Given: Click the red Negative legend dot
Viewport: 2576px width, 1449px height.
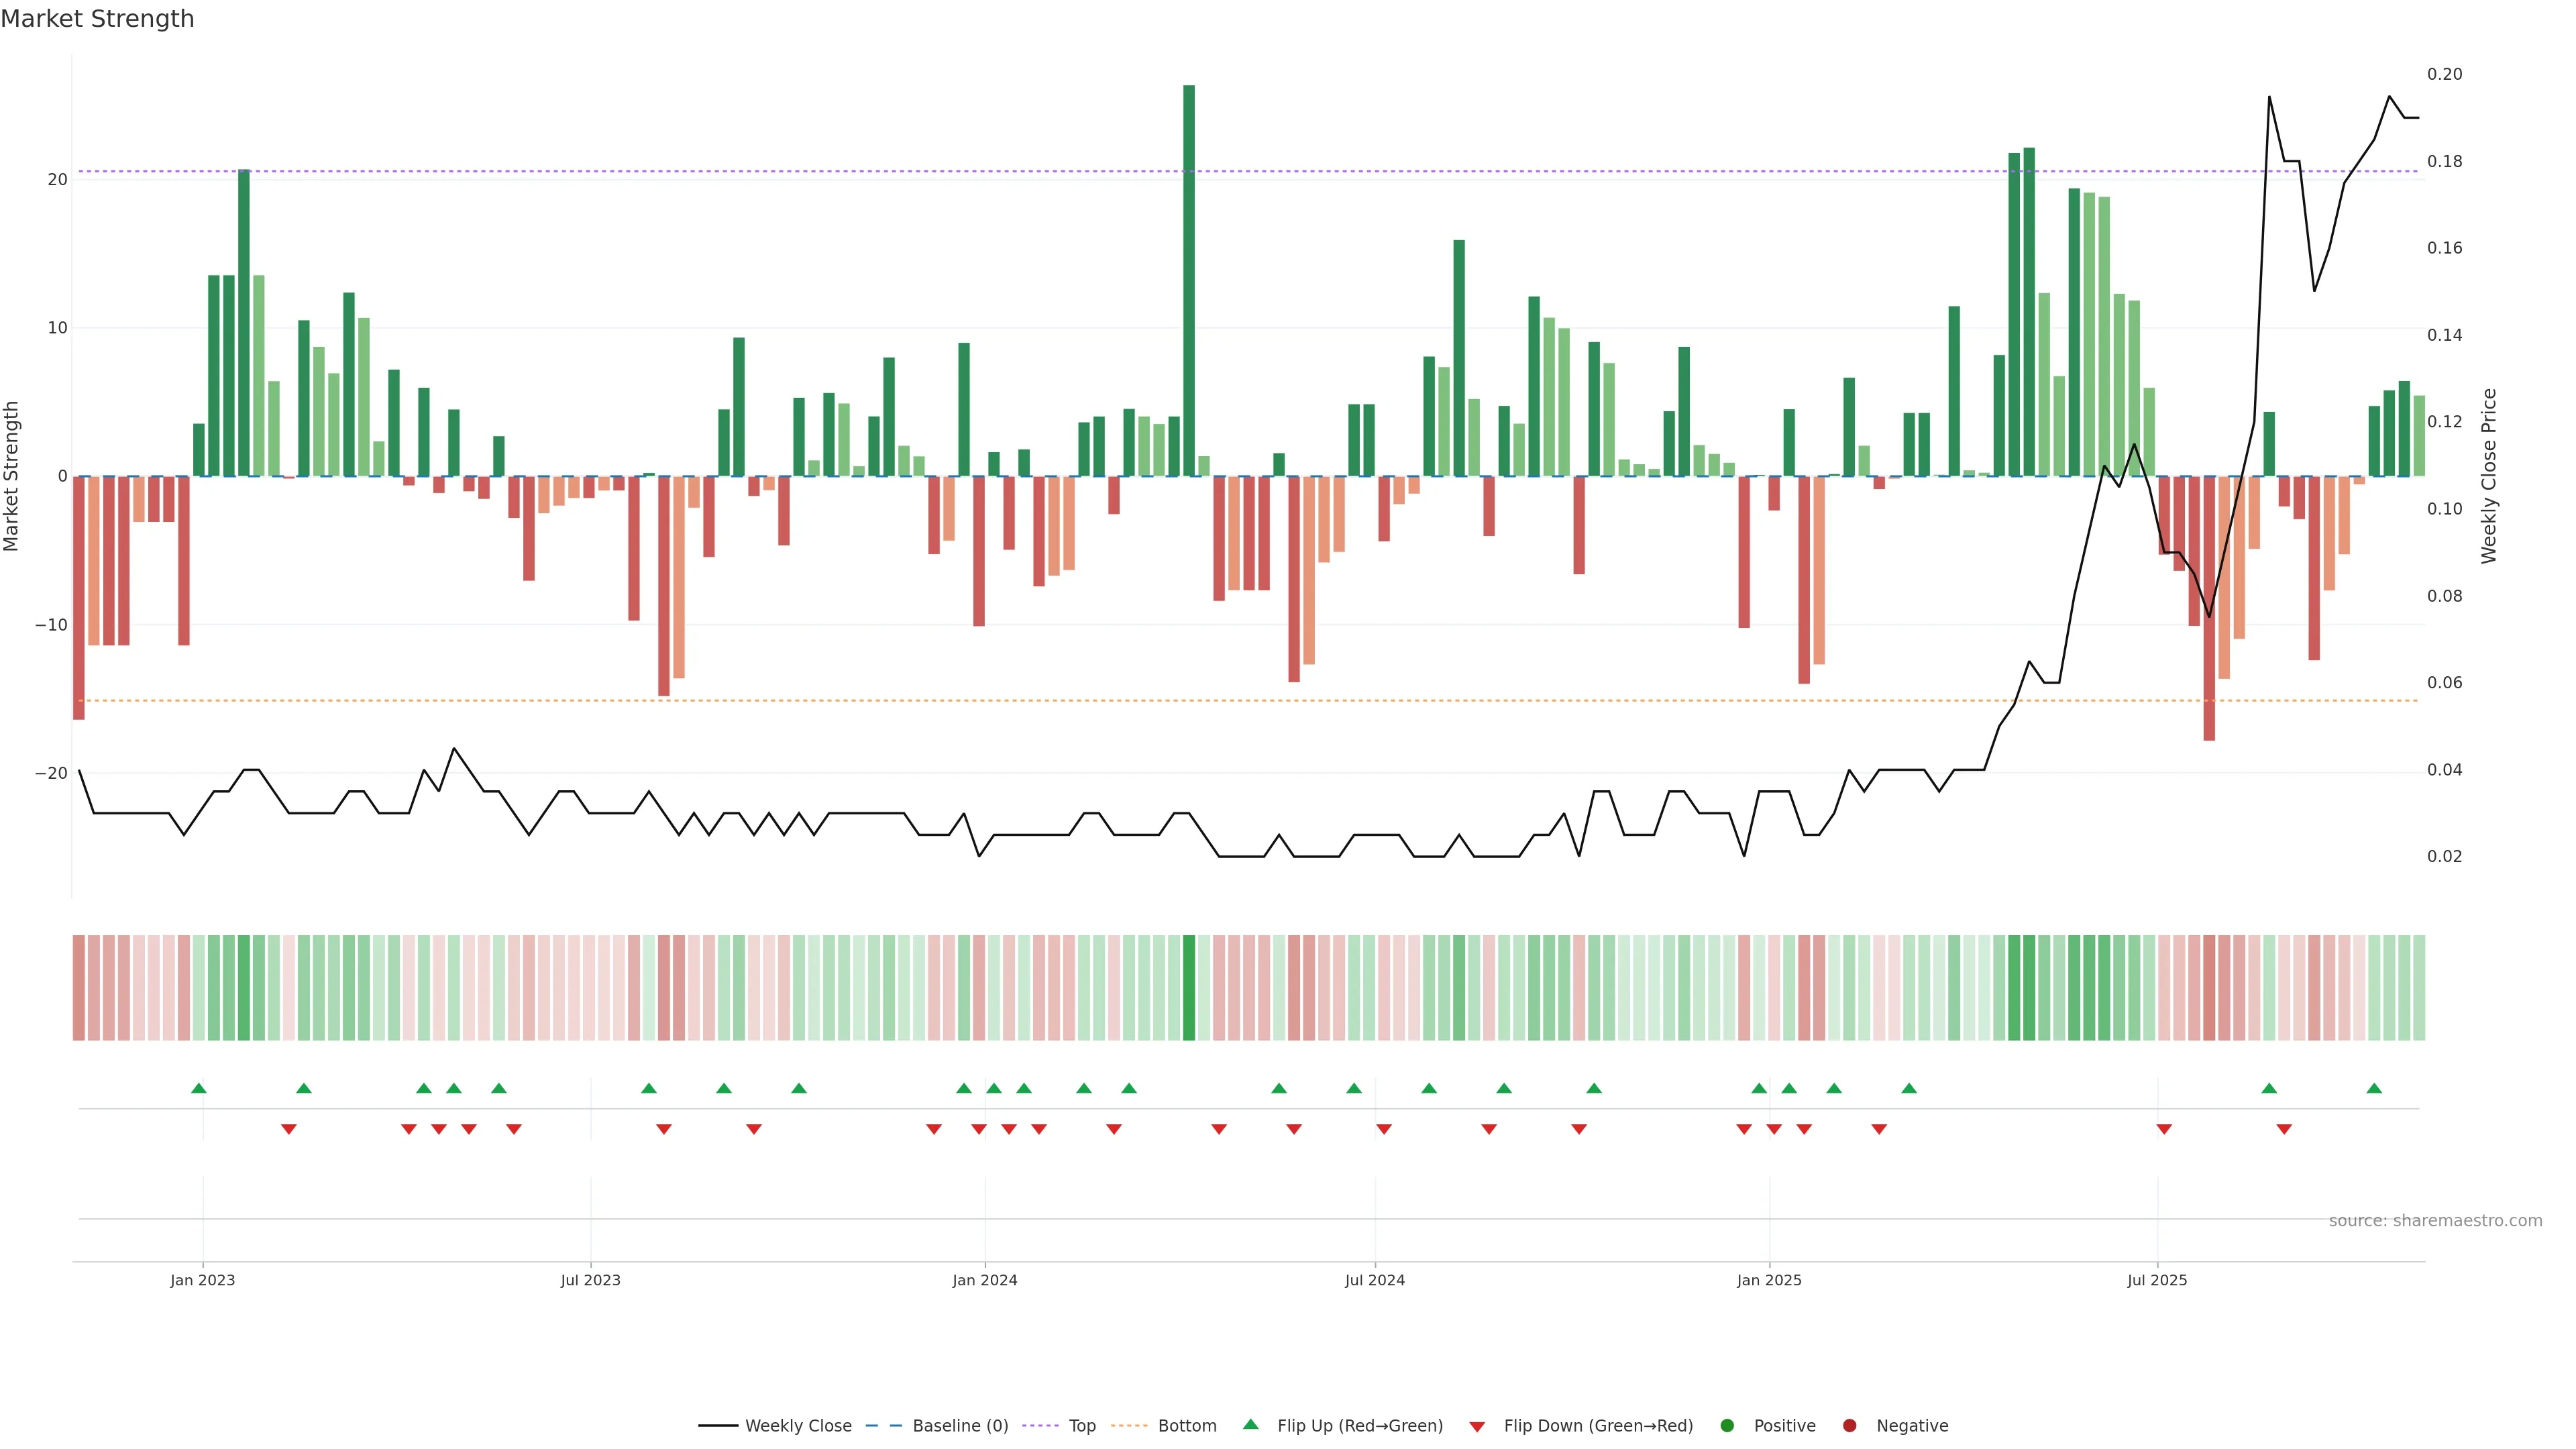Looking at the screenshot, I should point(1849,1426).
